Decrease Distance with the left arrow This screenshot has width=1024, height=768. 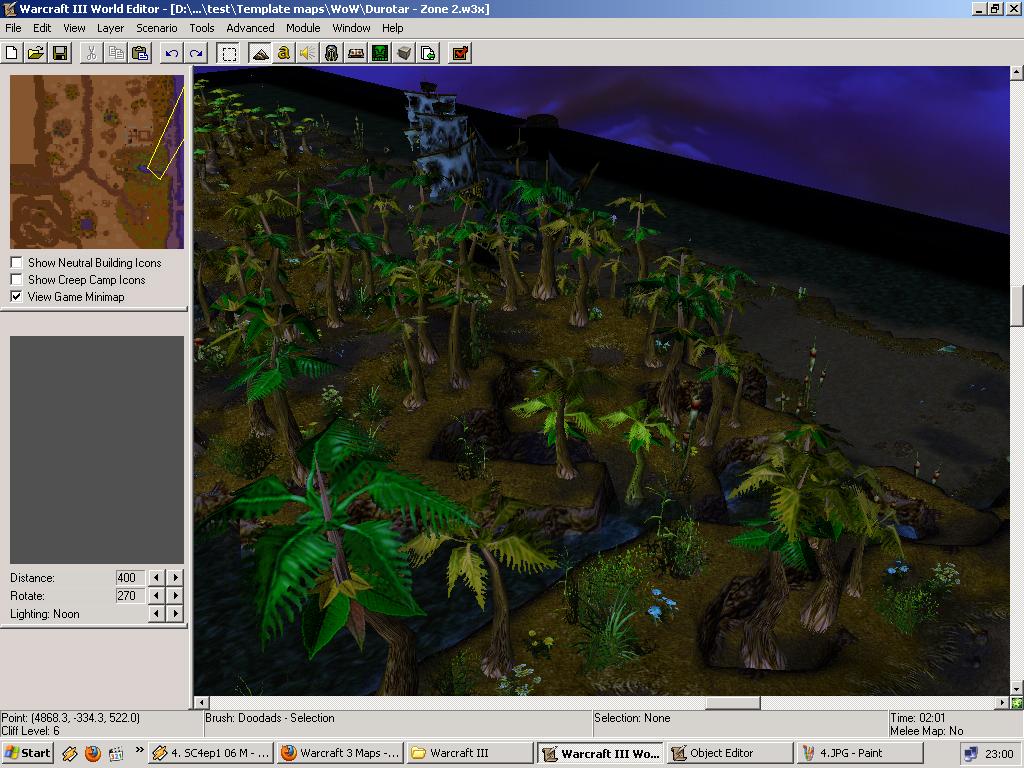(x=156, y=577)
